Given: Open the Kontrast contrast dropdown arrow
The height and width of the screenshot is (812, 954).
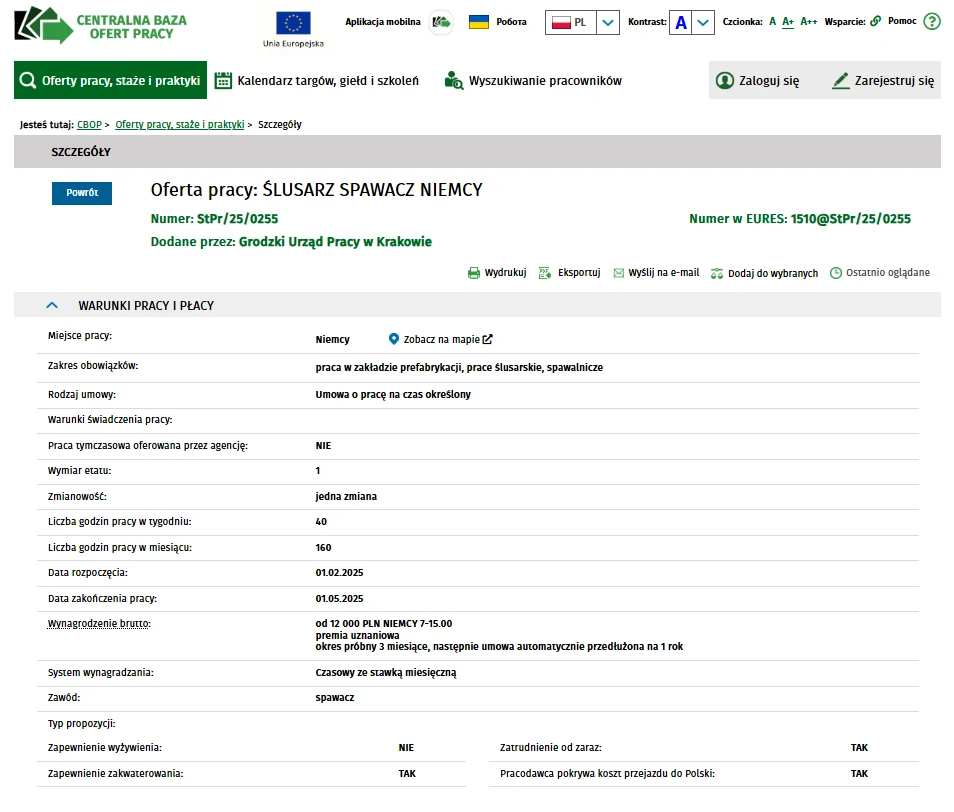Looking at the screenshot, I should pyautogui.click(x=703, y=22).
